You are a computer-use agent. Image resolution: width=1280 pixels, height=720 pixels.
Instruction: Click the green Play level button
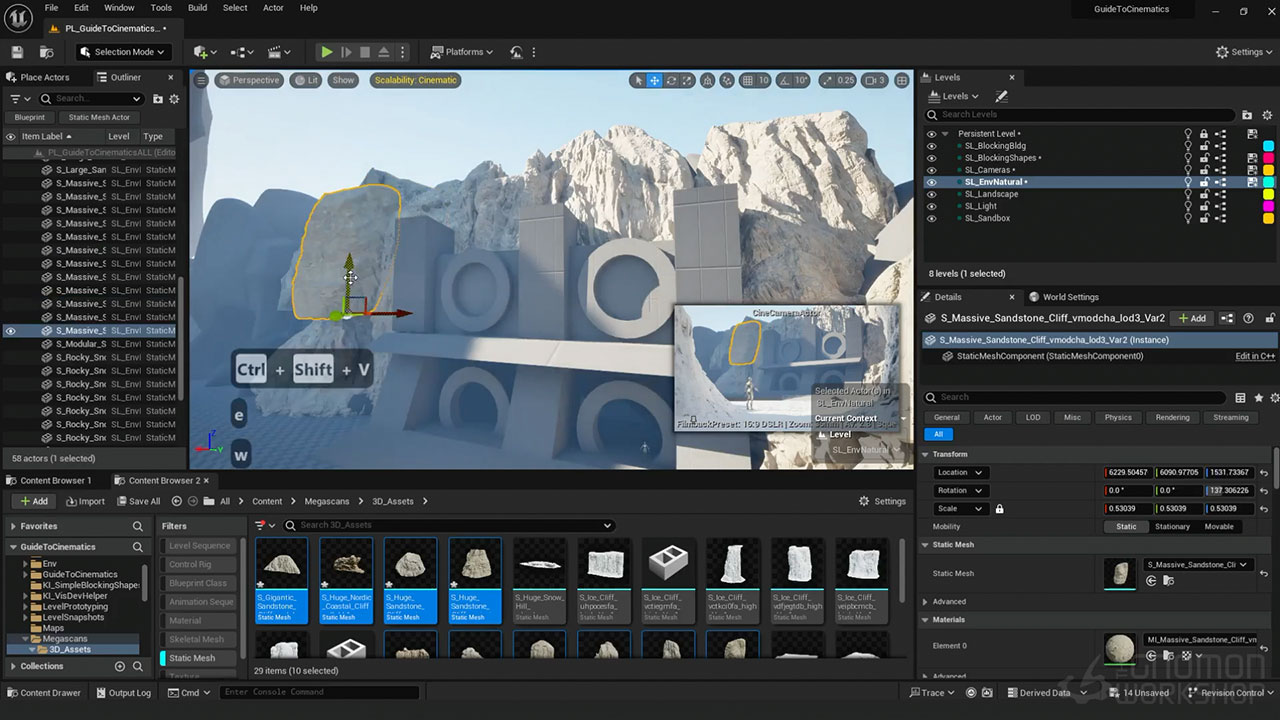[326, 52]
